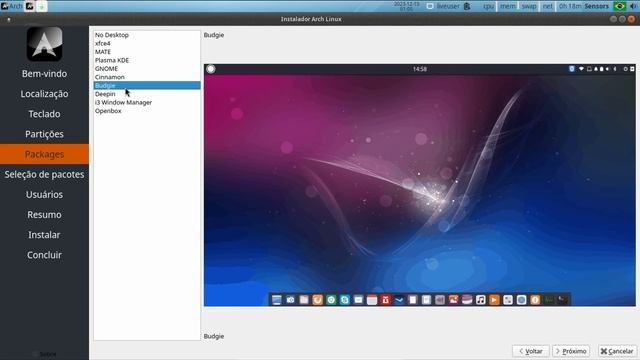Image resolution: width=640 pixels, height=360 pixels.
Task: Go to the Instalar step
Action: point(44,235)
